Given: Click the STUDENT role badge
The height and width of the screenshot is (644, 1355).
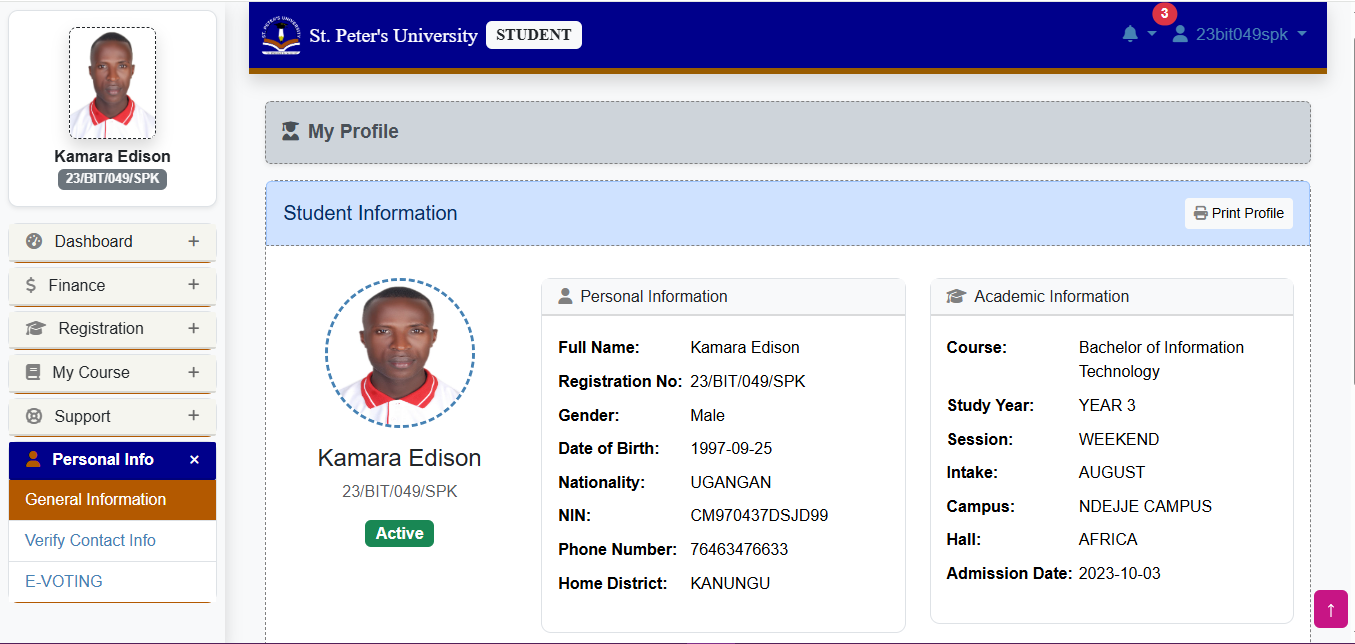Looking at the screenshot, I should tap(533, 35).
